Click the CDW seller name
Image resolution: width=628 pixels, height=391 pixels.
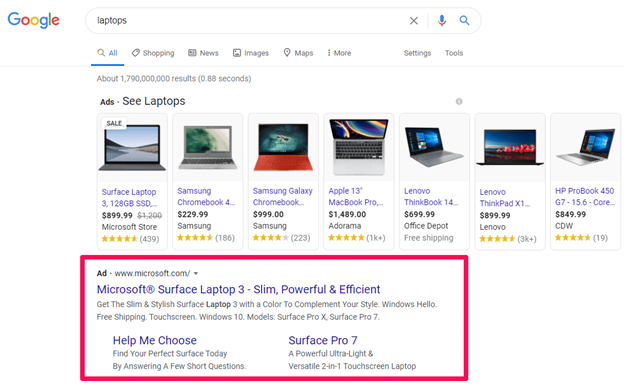(x=564, y=226)
